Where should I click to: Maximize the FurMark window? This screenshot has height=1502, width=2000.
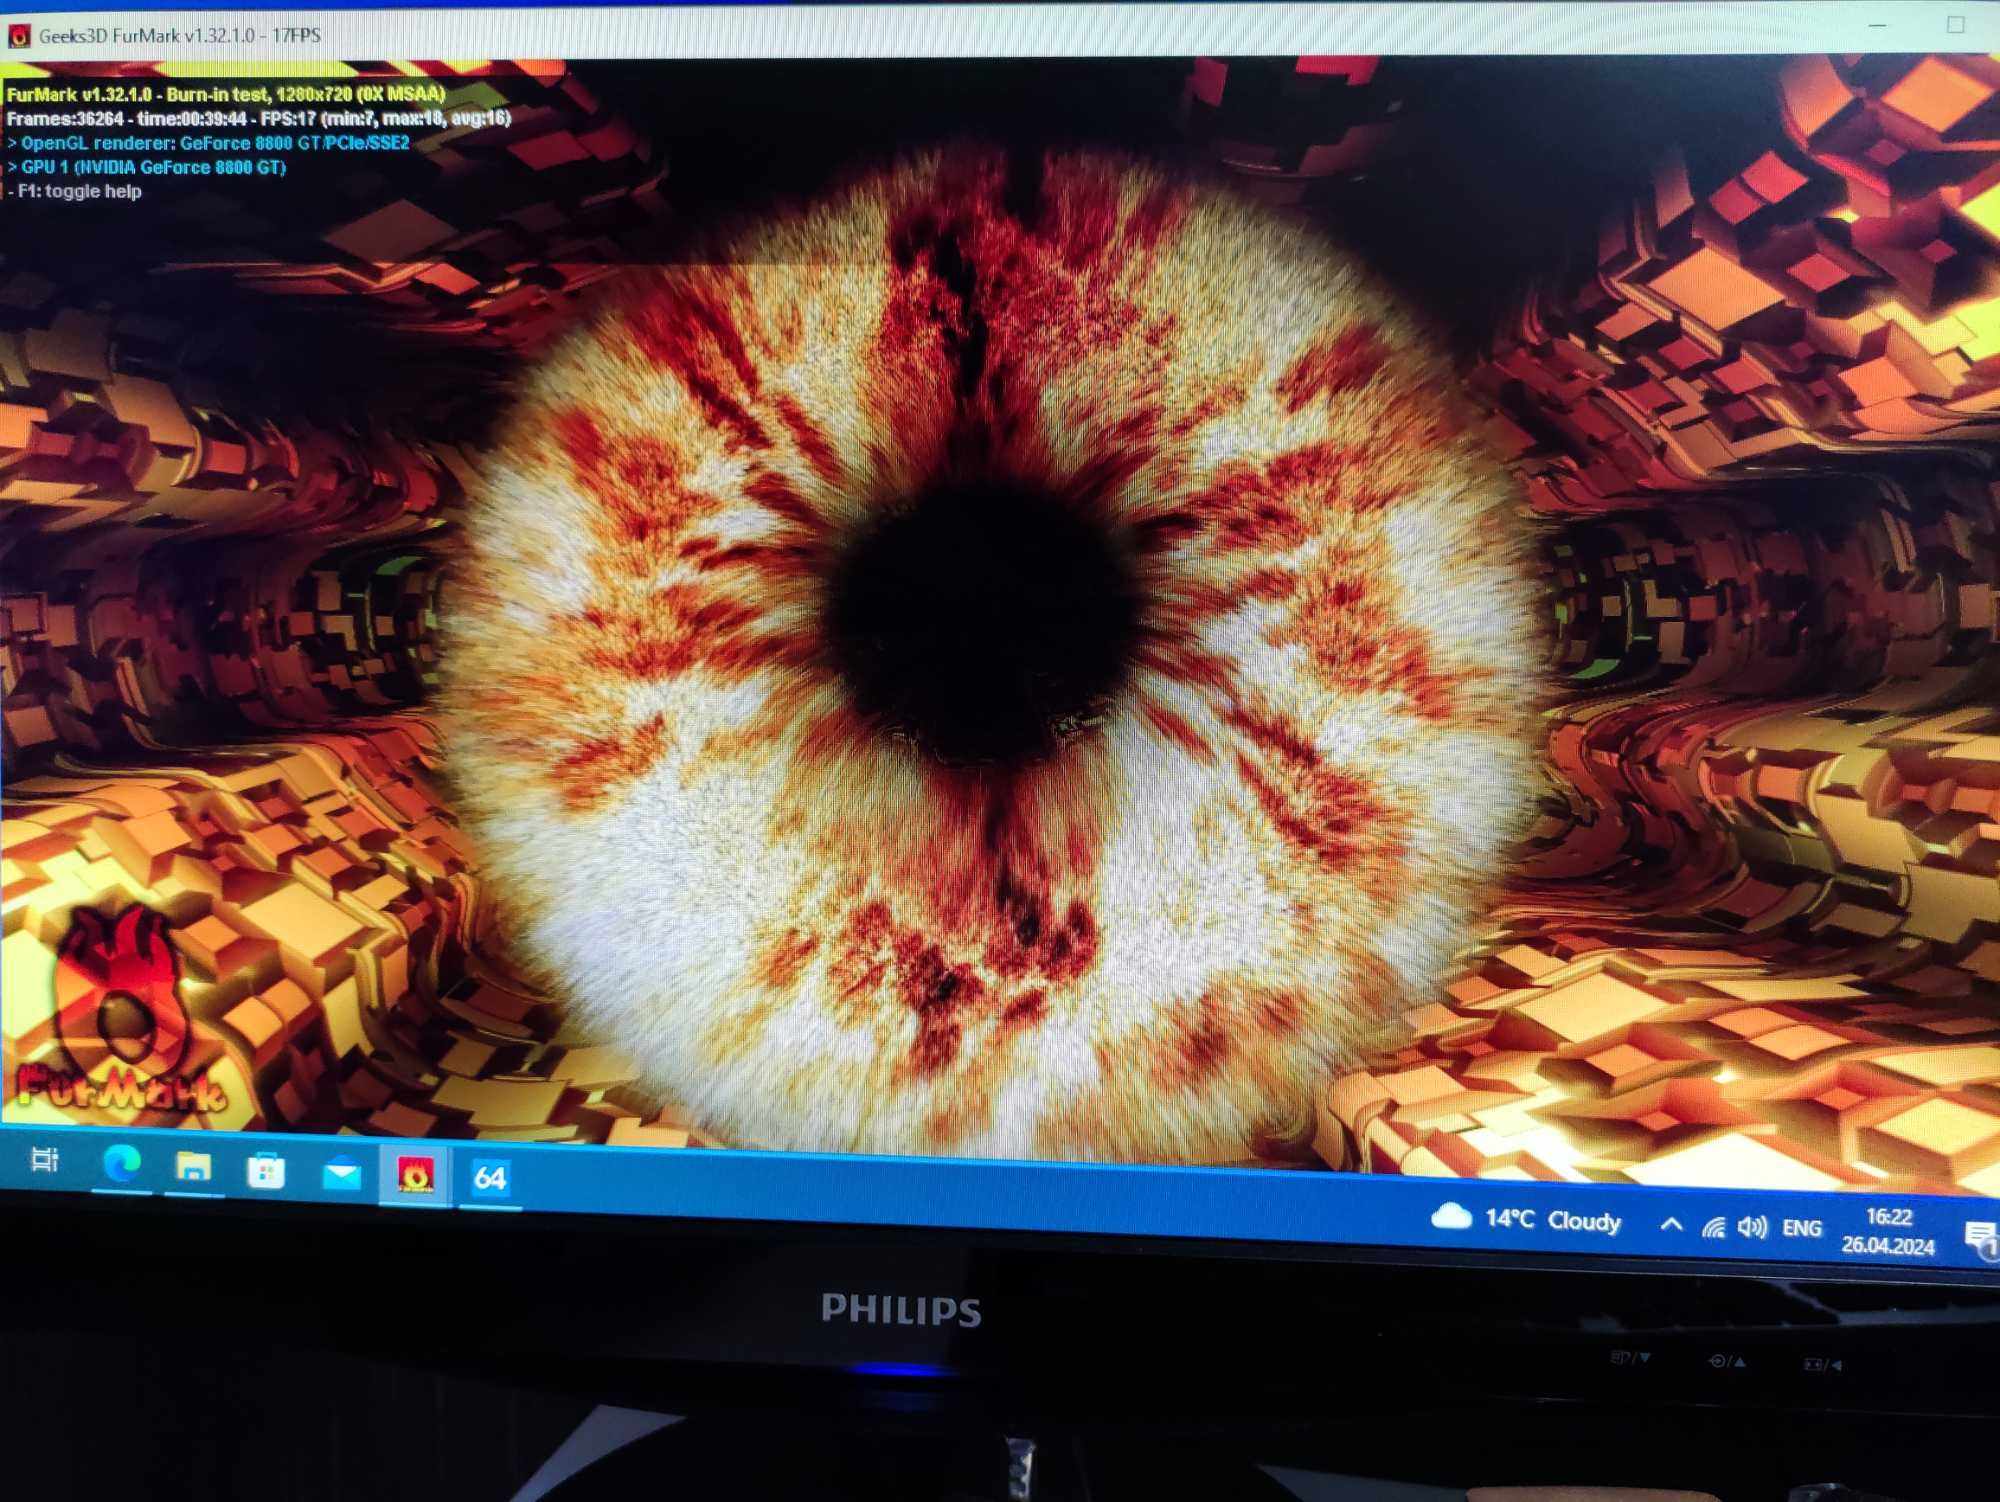[x=1956, y=25]
